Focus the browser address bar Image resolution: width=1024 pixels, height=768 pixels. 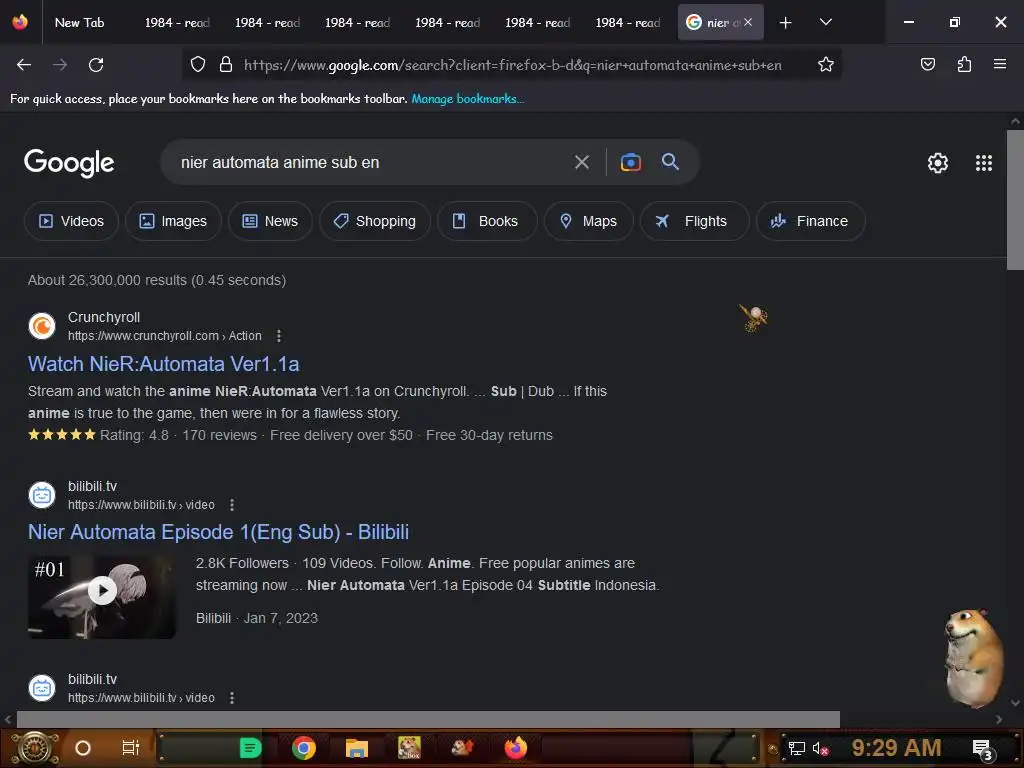[x=513, y=65]
